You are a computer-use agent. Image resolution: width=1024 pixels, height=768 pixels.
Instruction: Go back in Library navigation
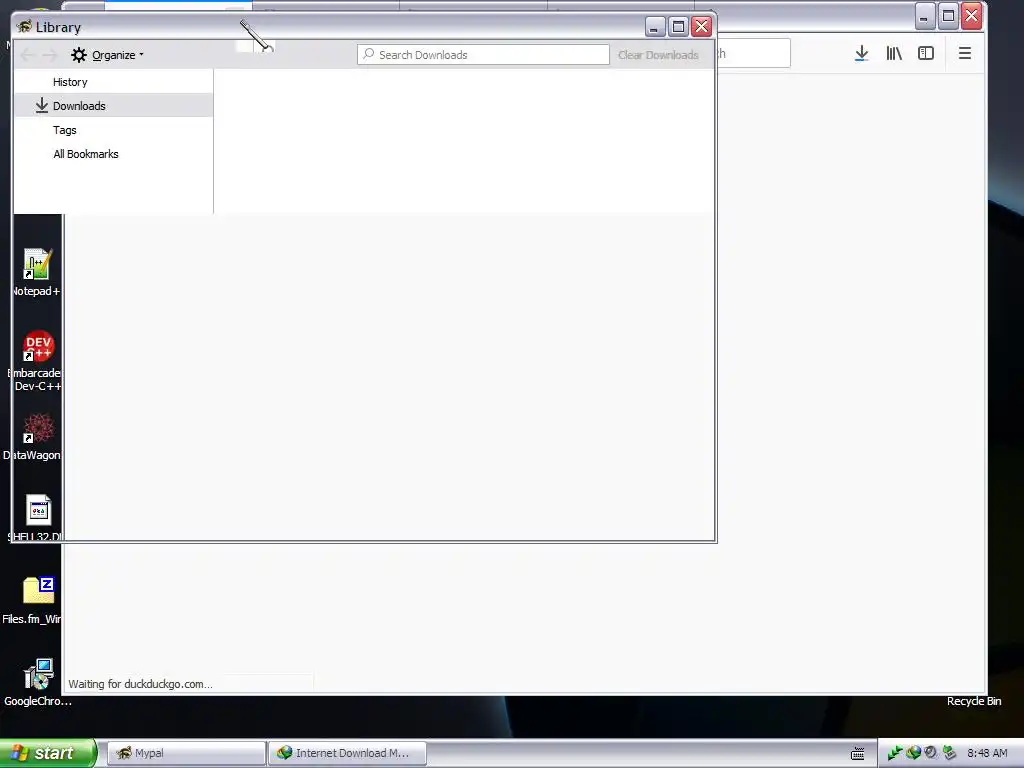coord(27,55)
